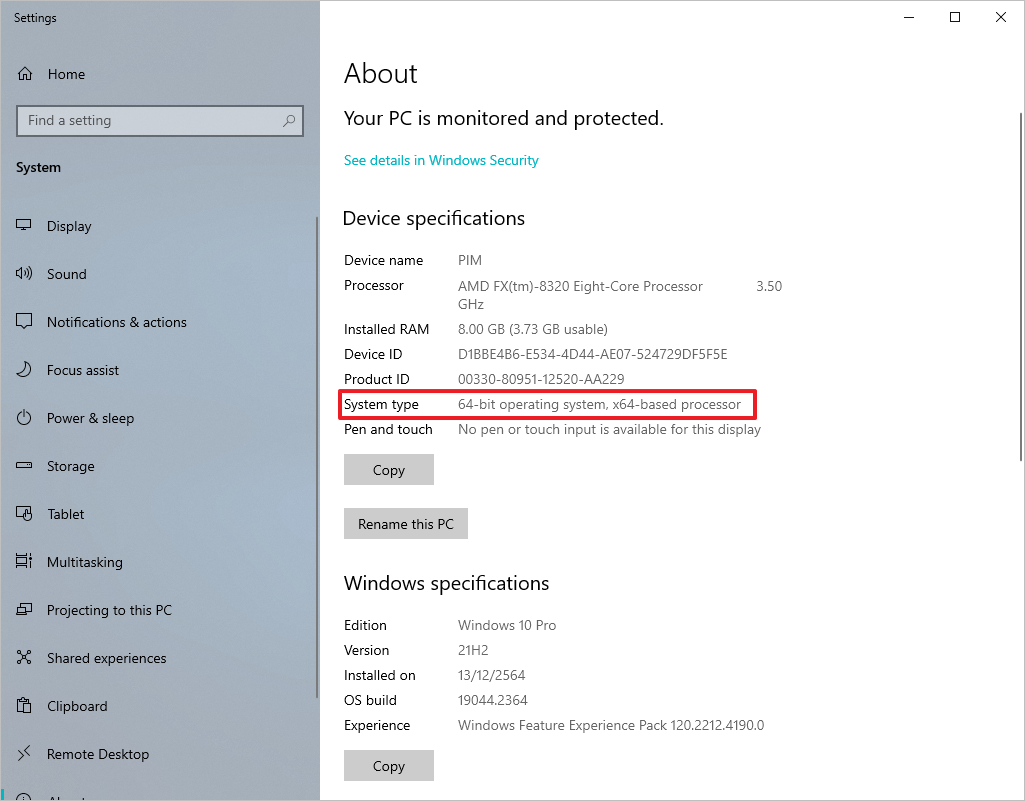This screenshot has height=801, width=1025.
Task: Click the Clipboard icon
Action: click(24, 706)
